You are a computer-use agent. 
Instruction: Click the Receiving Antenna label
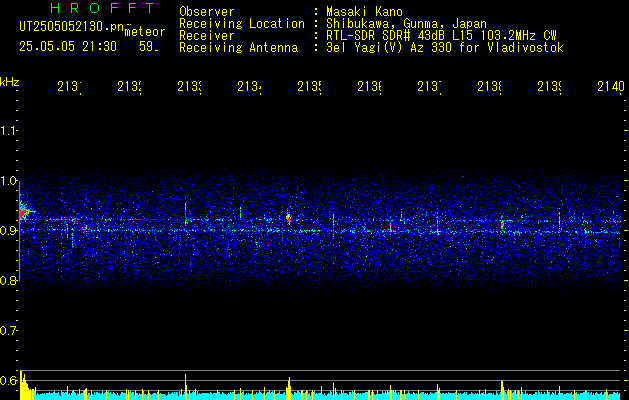[238, 48]
